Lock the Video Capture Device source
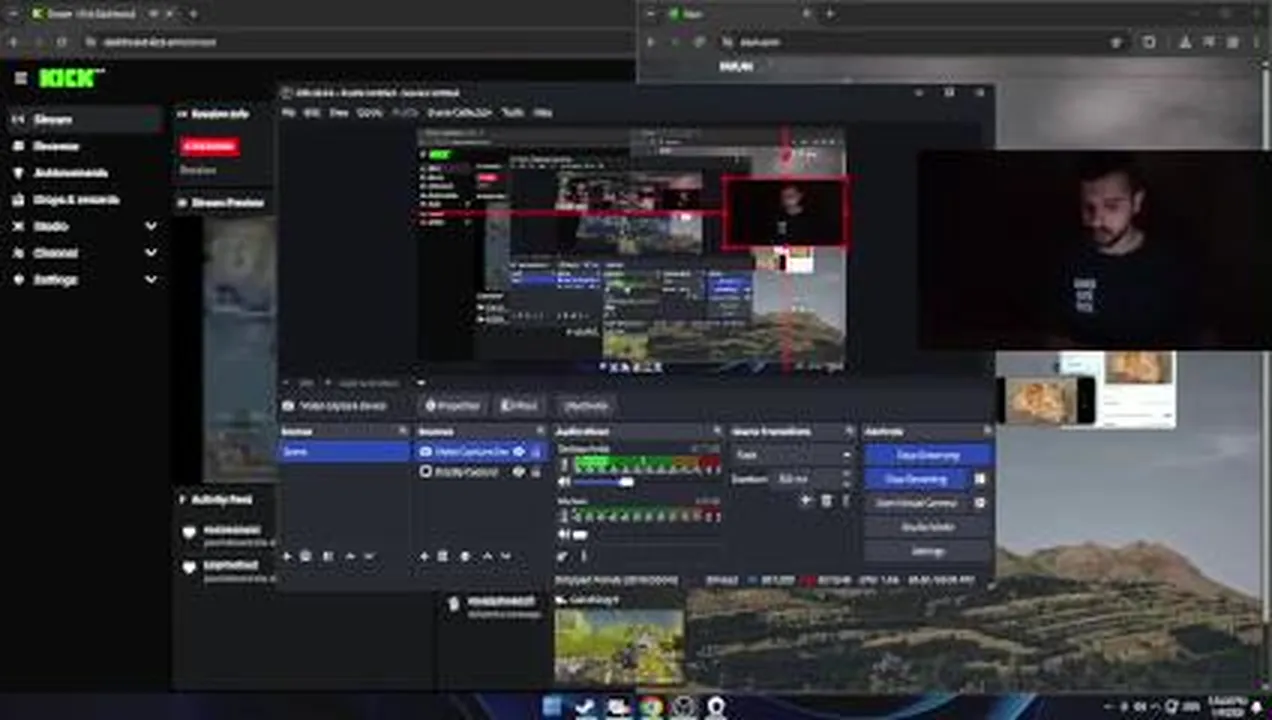 coord(536,452)
